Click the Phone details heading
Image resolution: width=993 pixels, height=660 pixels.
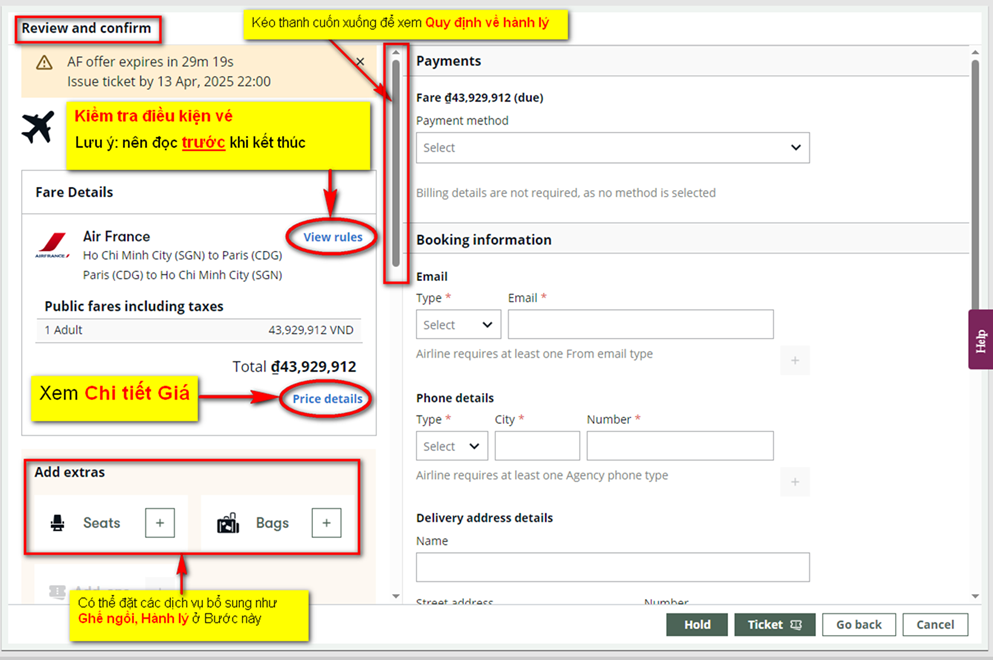(455, 398)
